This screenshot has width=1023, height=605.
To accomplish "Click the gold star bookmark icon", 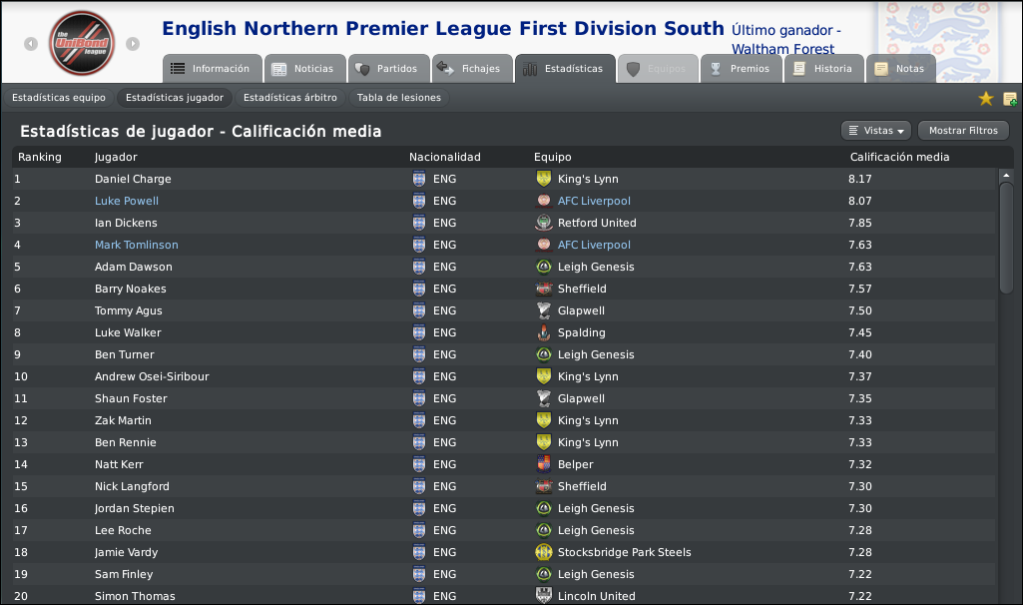I will tap(986, 99).
